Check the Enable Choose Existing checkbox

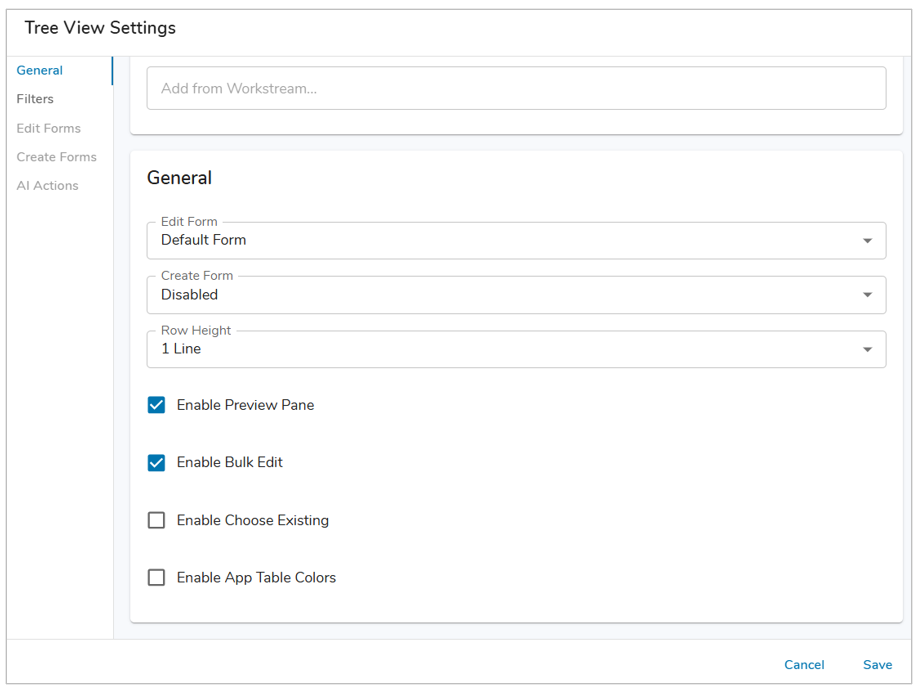pyautogui.click(x=157, y=520)
